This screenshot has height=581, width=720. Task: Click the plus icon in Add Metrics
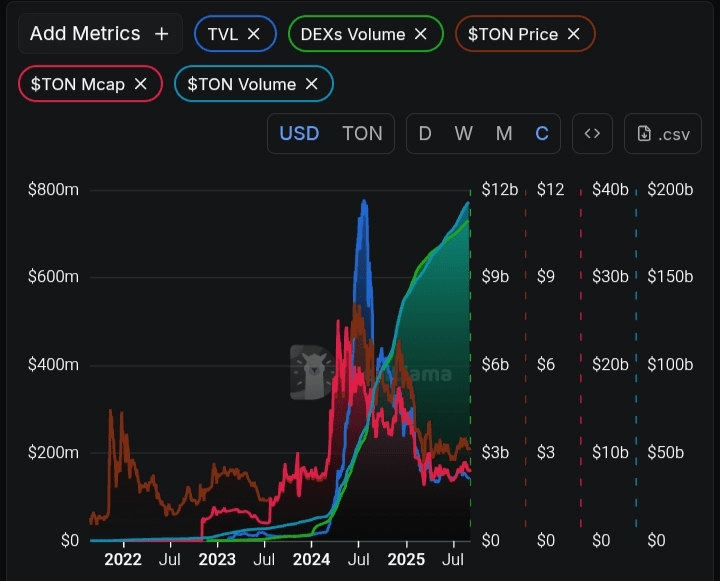pyautogui.click(x=162, y=34)
